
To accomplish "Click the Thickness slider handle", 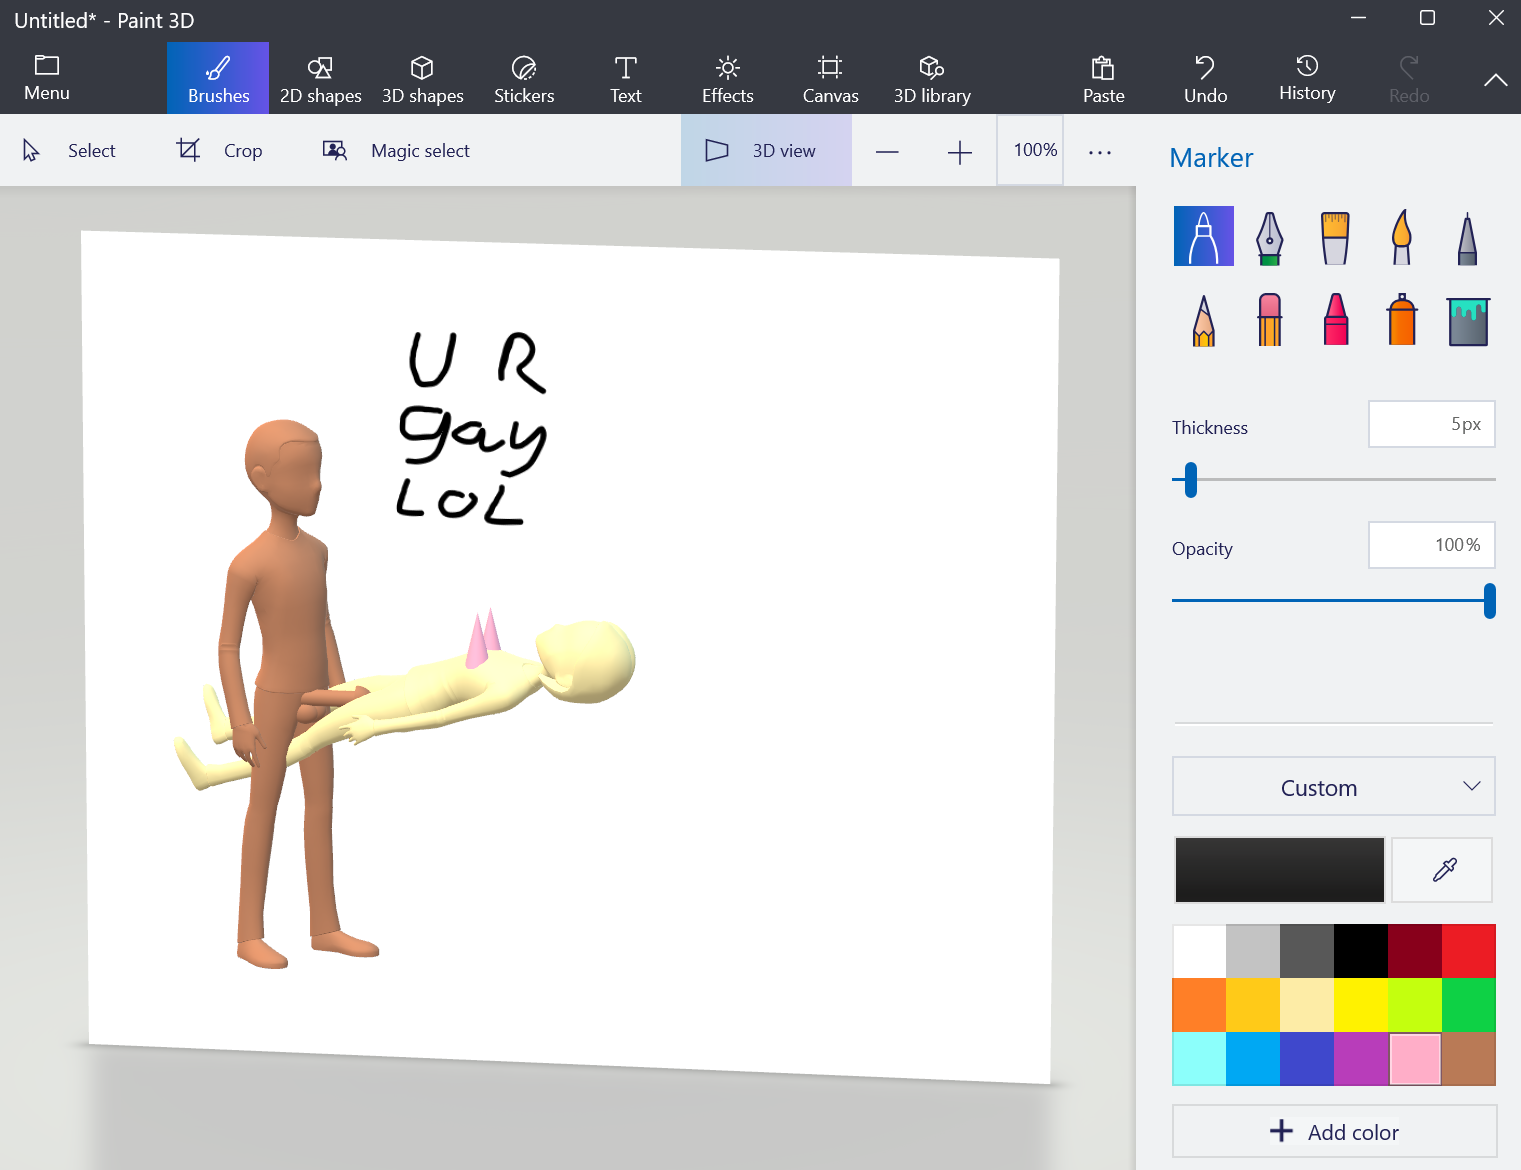I will 1190,480.
